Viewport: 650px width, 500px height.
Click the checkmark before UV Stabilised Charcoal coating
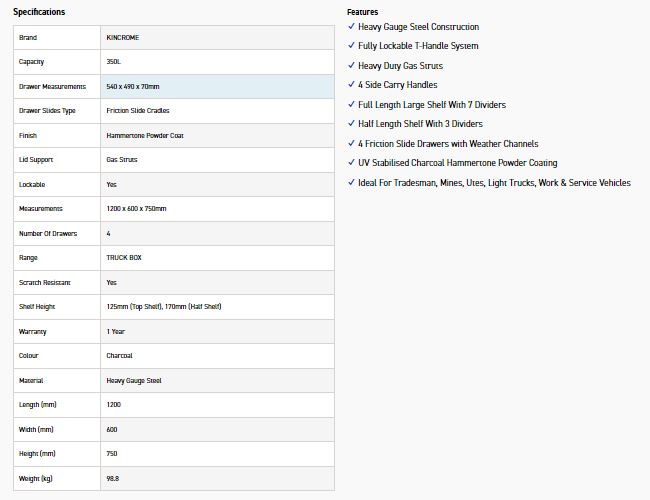[351, 163]
